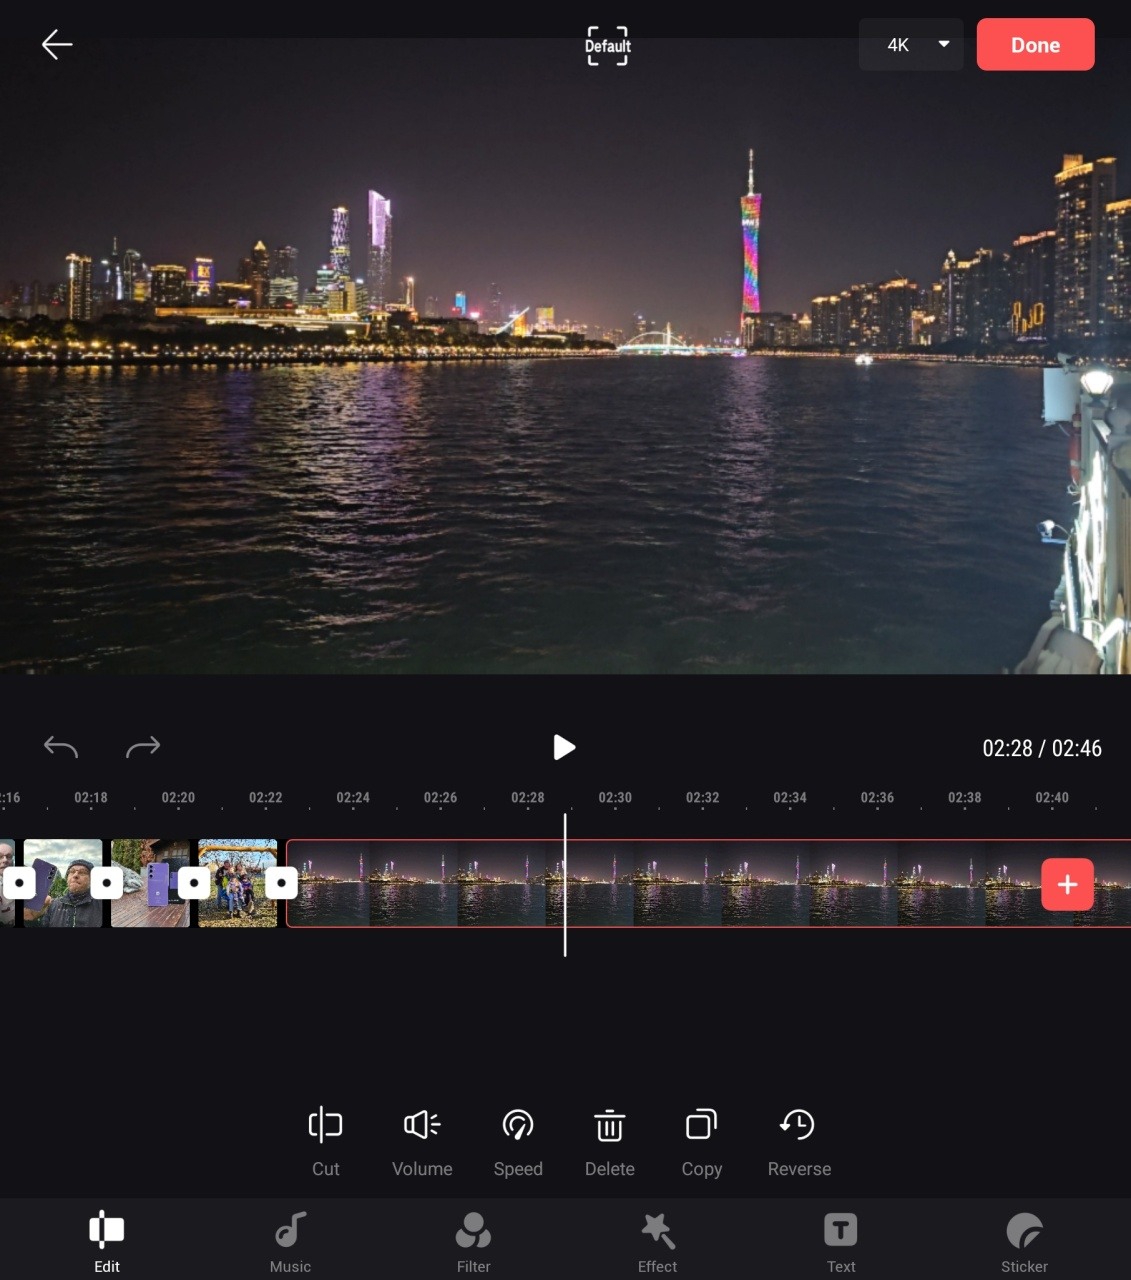1131x1280 pixels.
Task: Add a new clip with plus button
Action: coord(1067,884)
